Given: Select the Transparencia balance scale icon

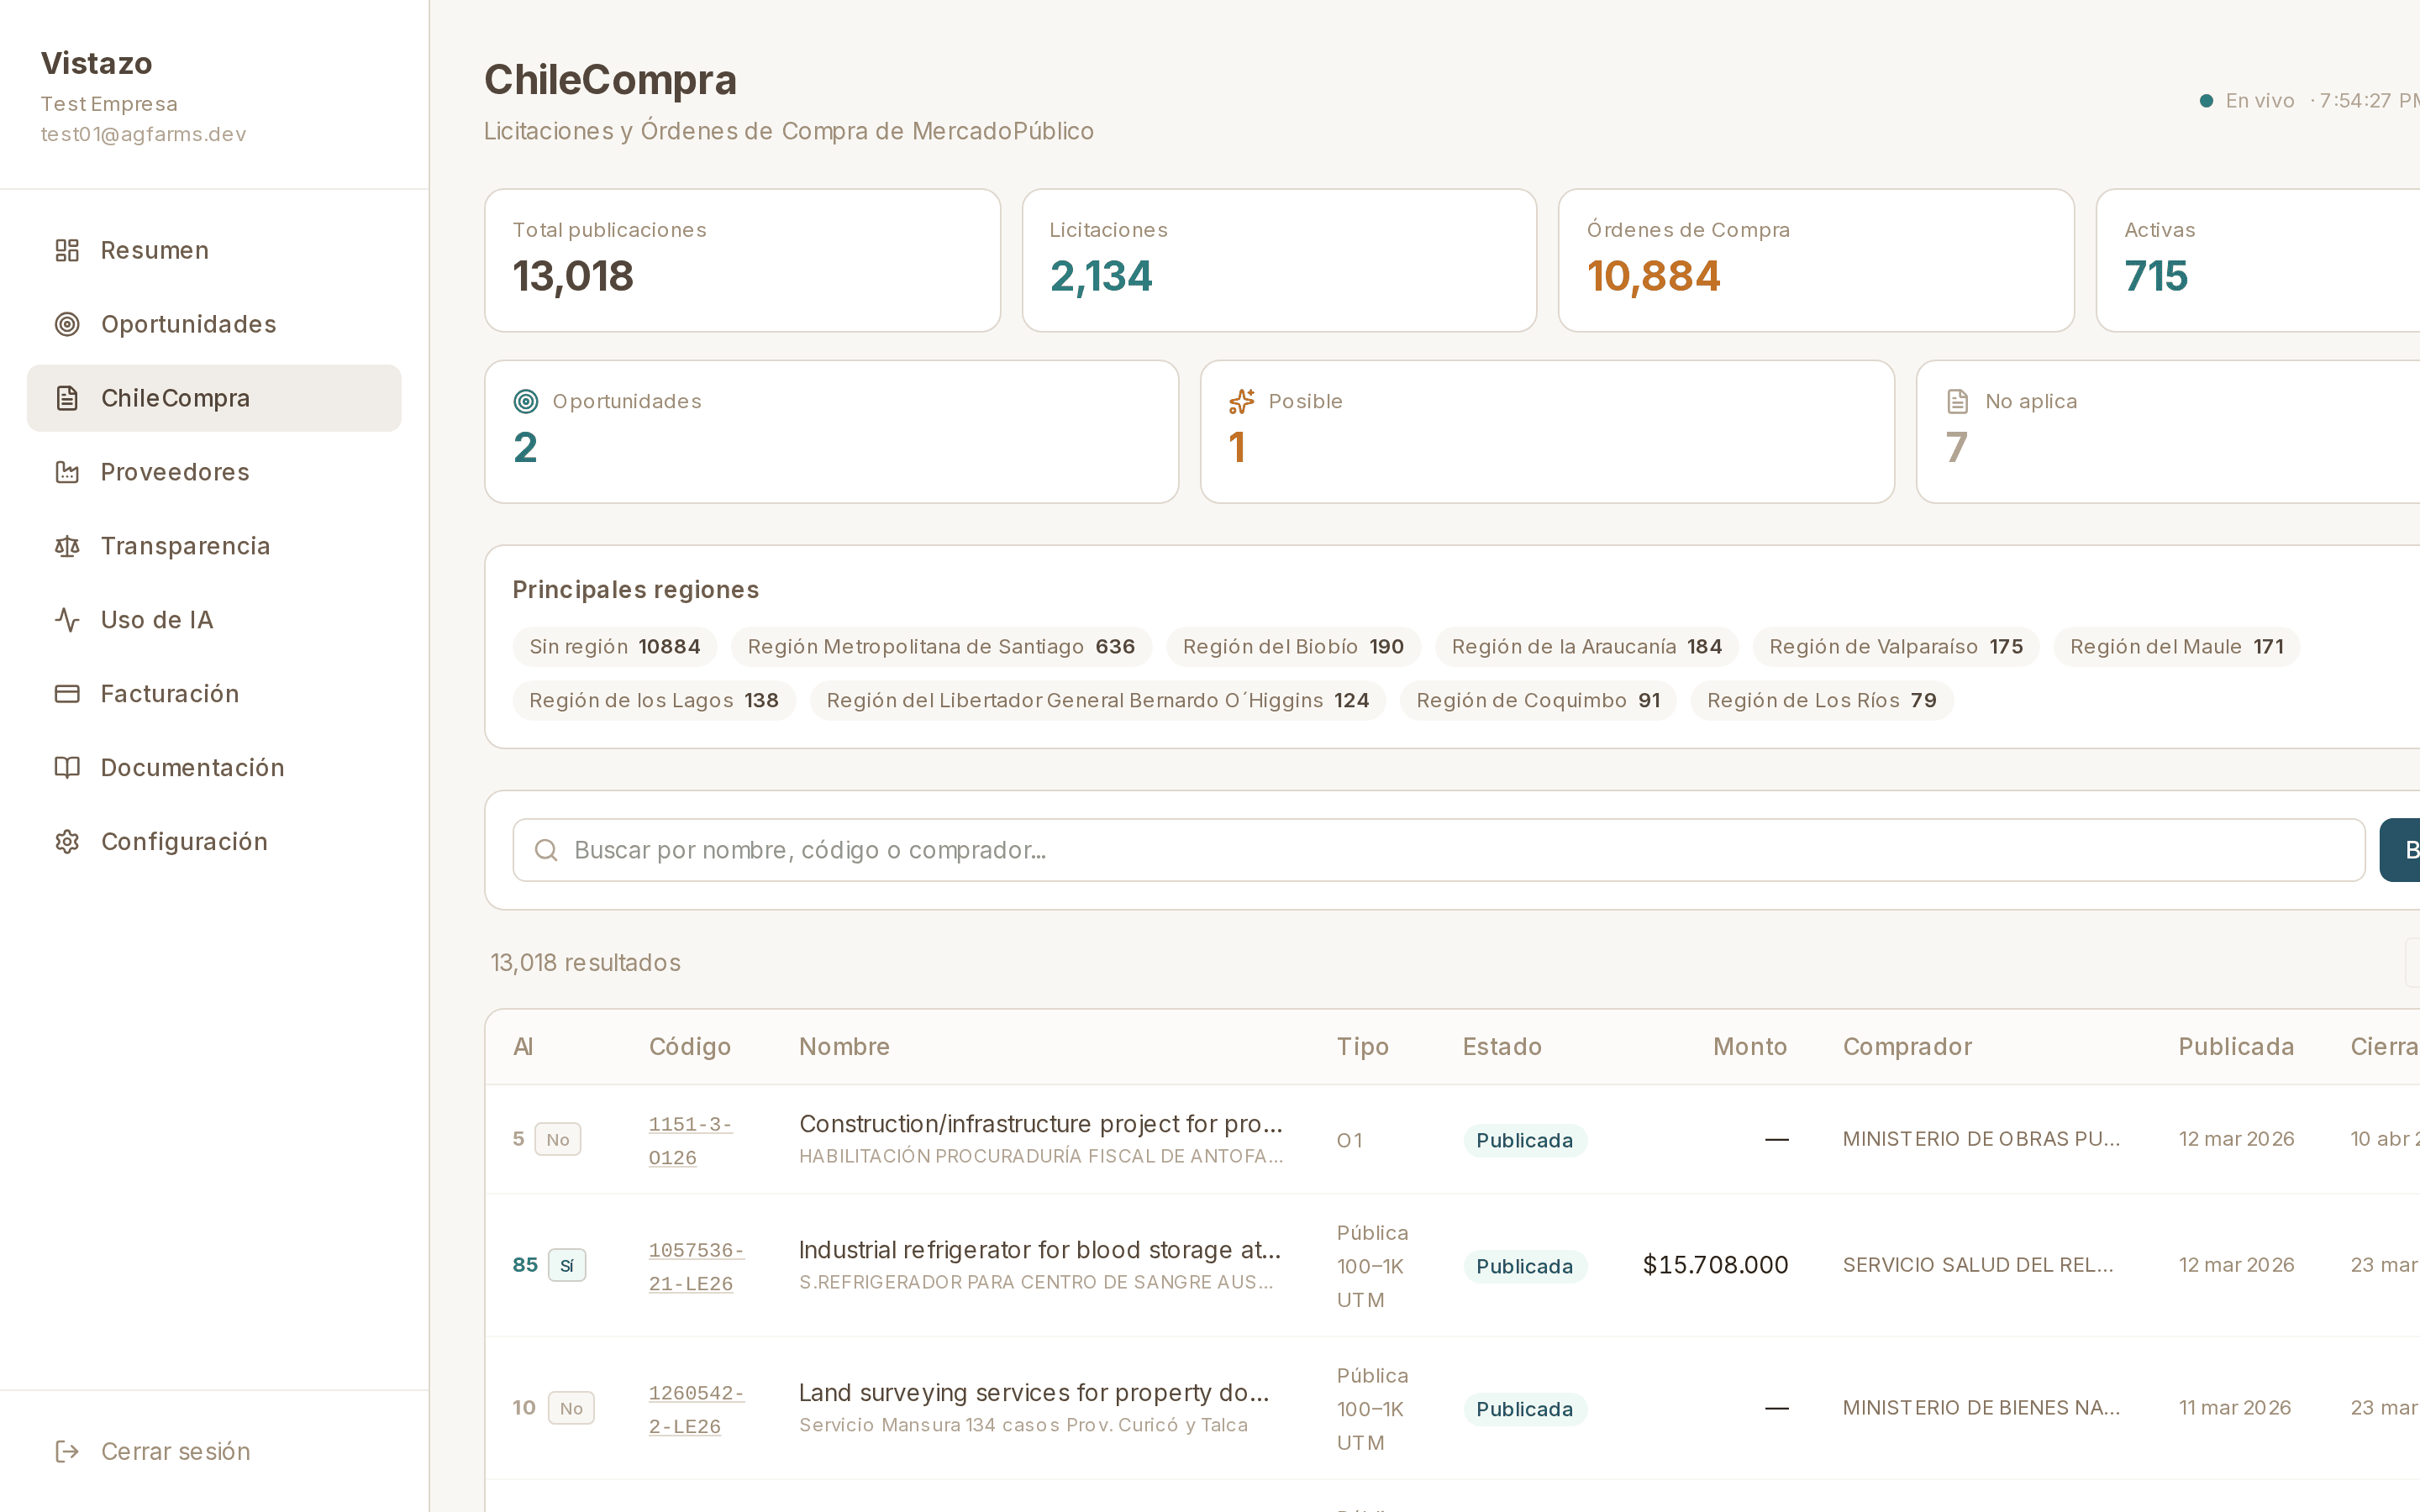Looking at the screenshot, I should click(66, 546).
